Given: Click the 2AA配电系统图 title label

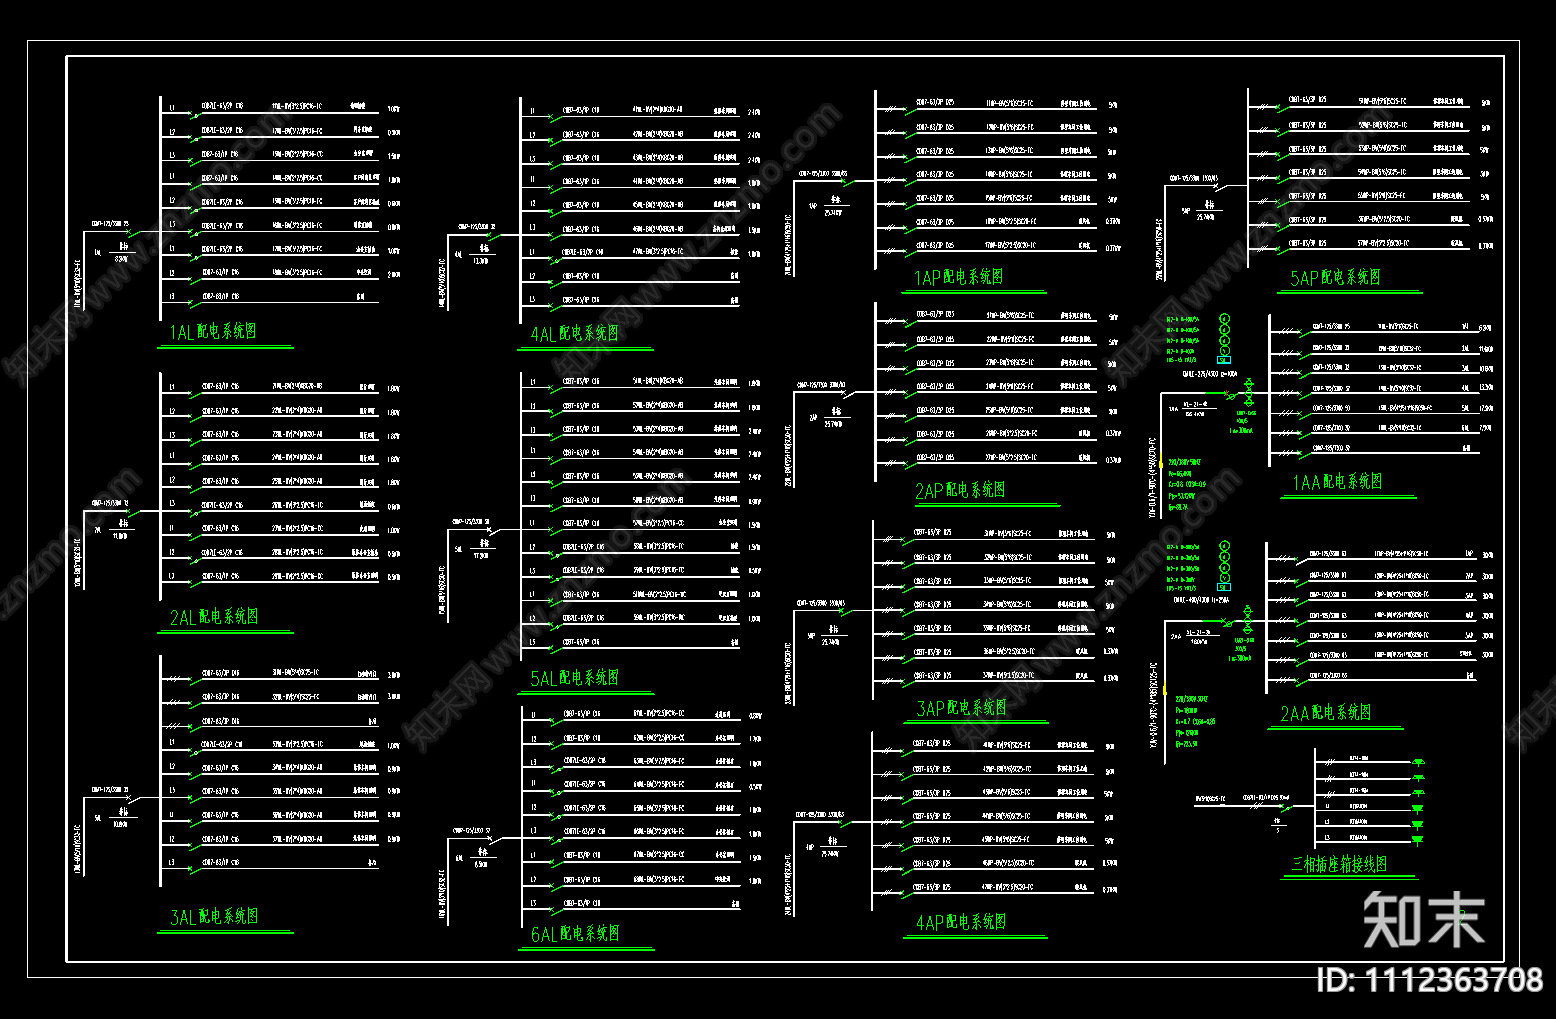Looking at the screenshot, I should tap(1325, 713).
